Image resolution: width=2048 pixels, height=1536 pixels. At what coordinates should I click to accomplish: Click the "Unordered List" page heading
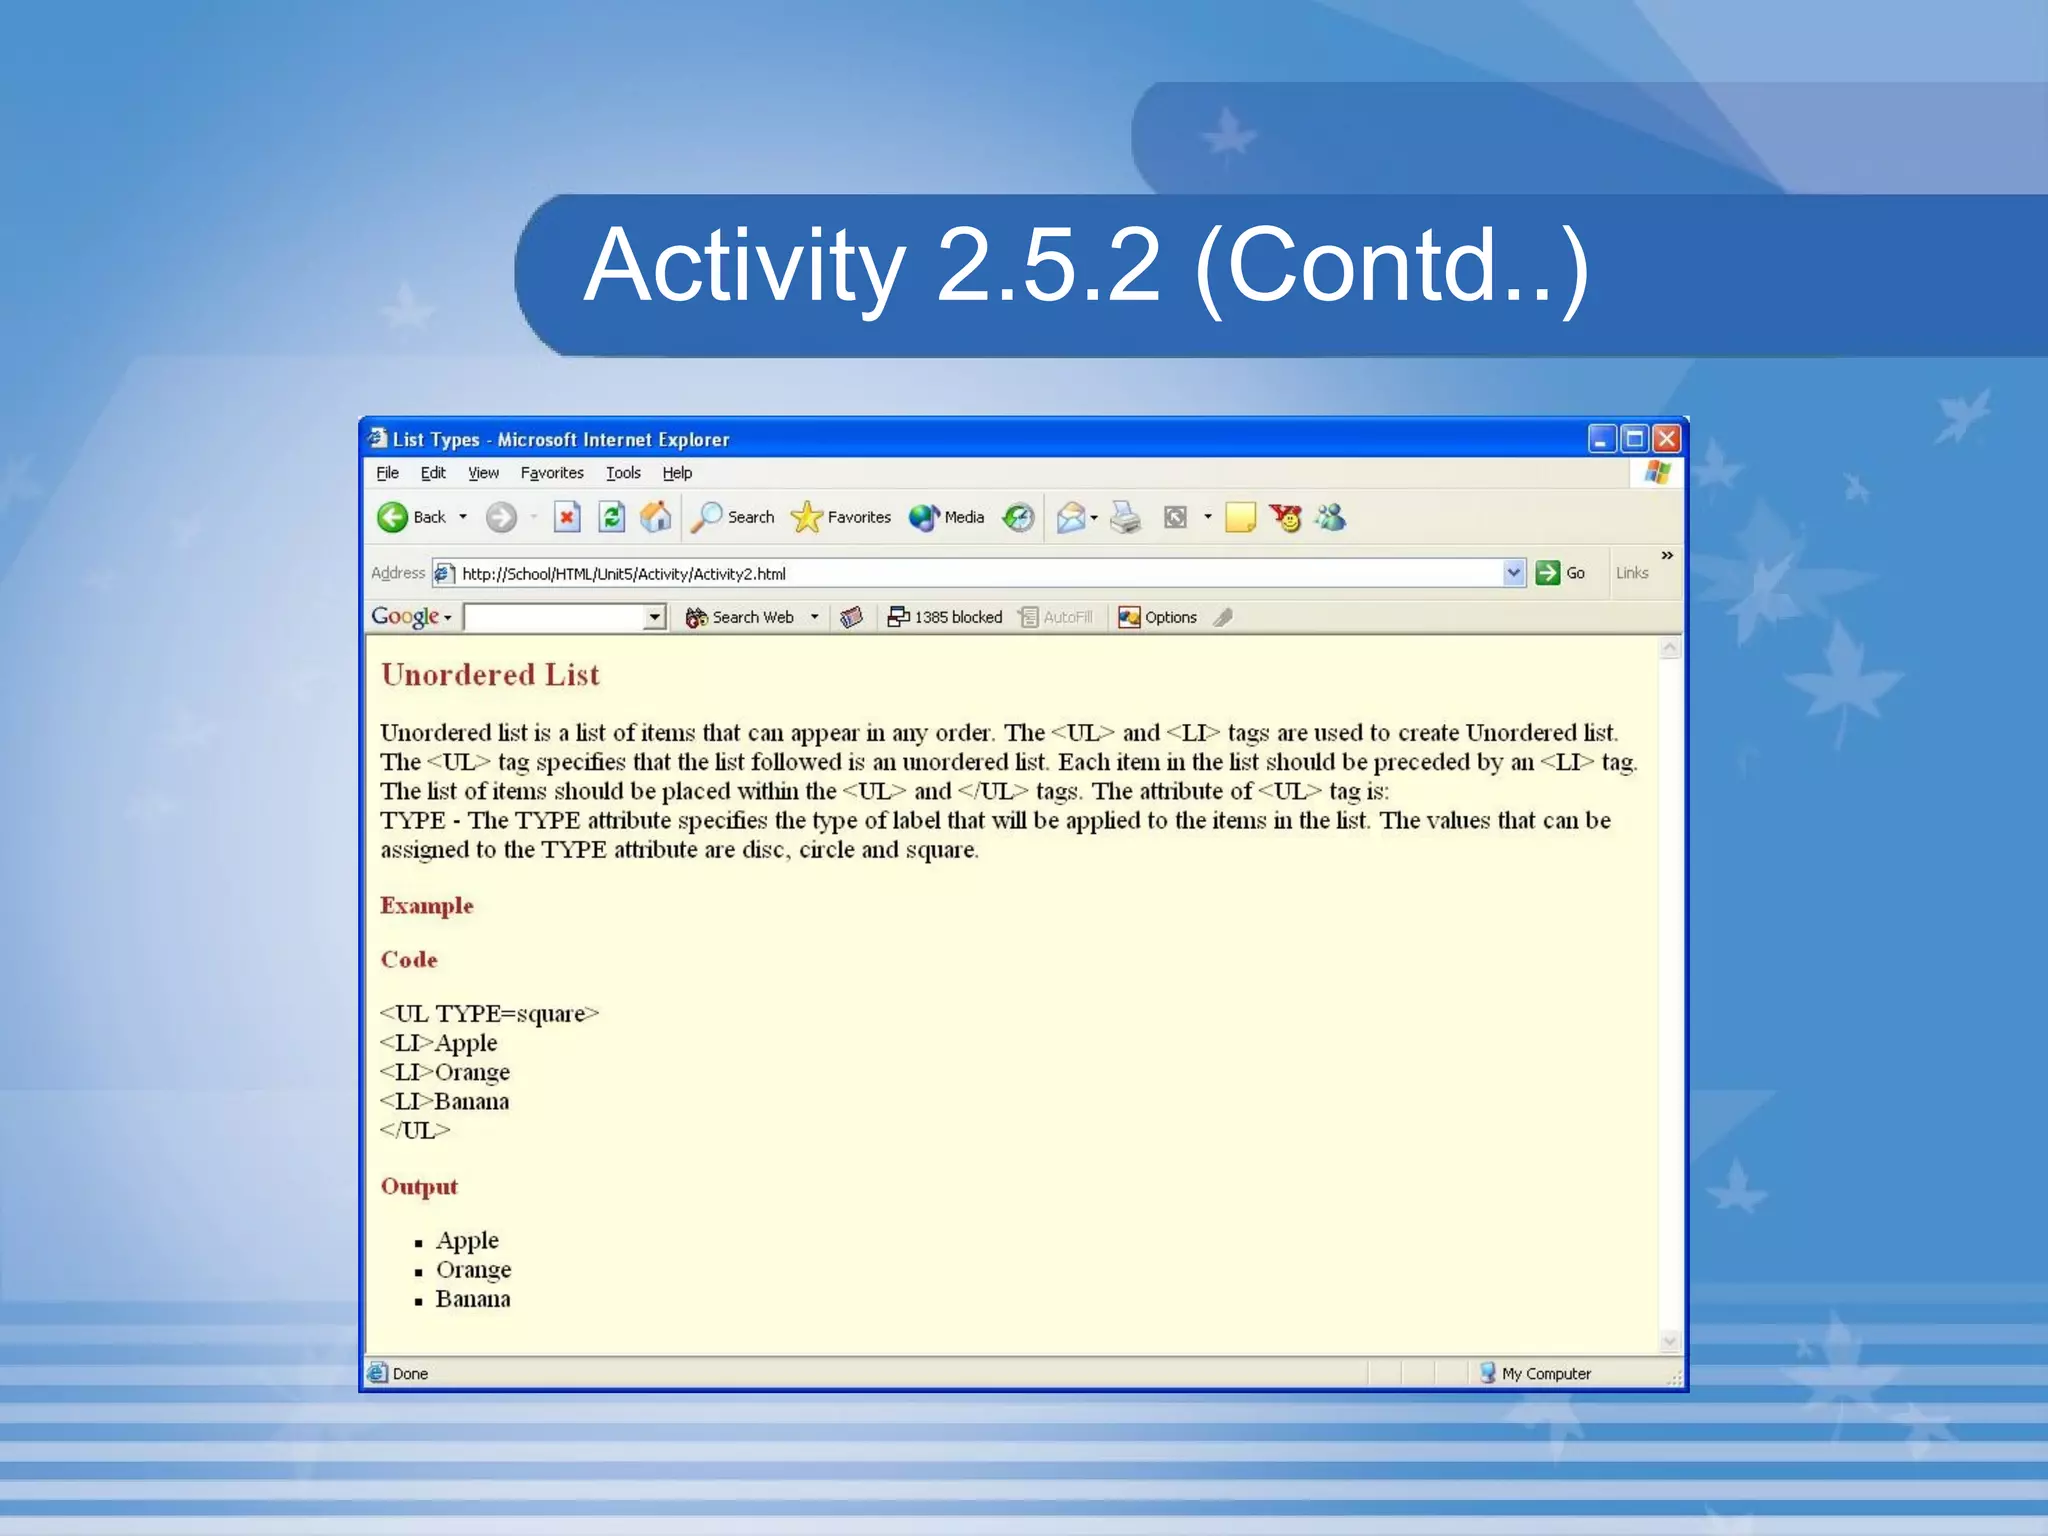[x=490, y=675]
